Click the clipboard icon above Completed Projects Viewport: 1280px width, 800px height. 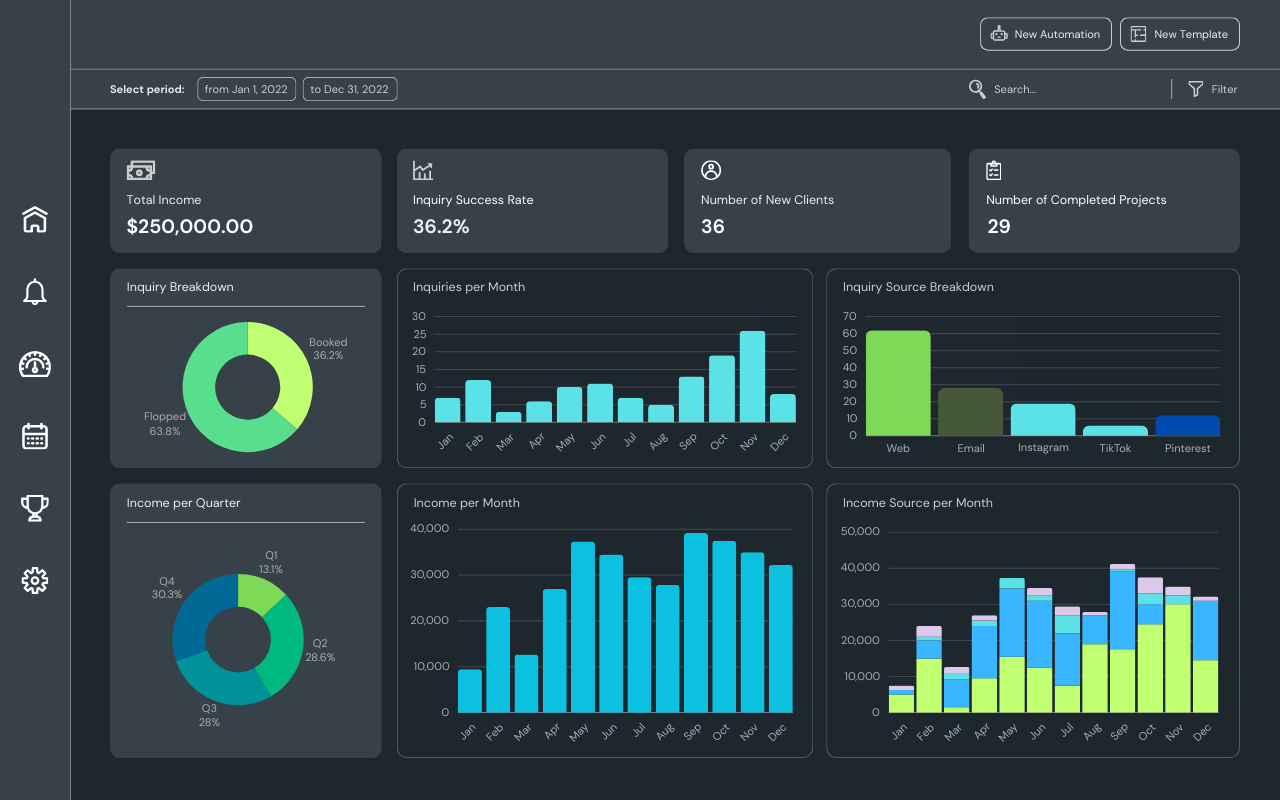(994, 170)
